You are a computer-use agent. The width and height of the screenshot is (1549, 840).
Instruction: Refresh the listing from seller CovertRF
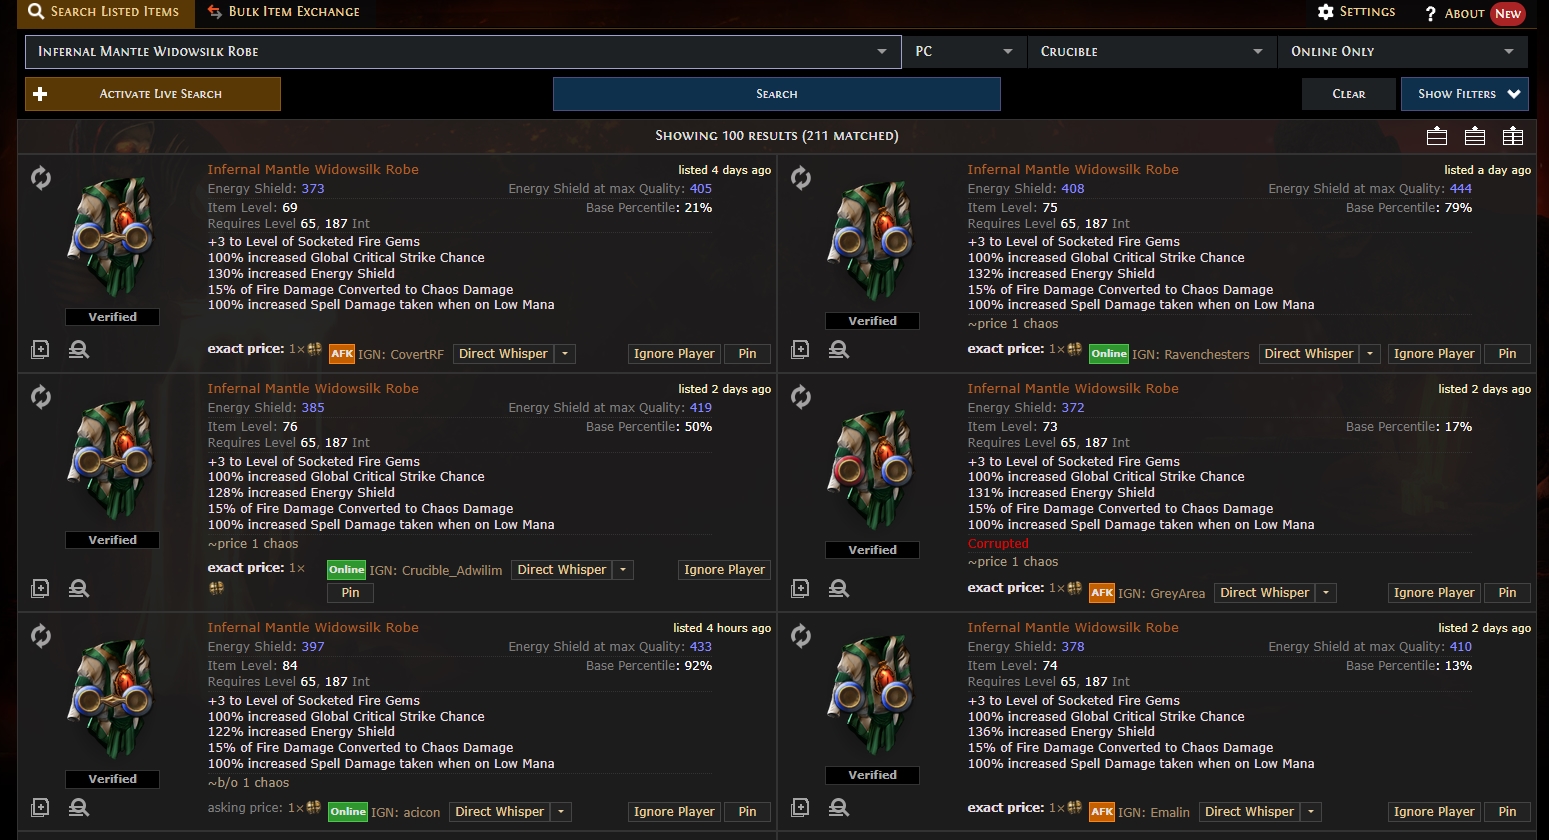(x=41, y=178)
